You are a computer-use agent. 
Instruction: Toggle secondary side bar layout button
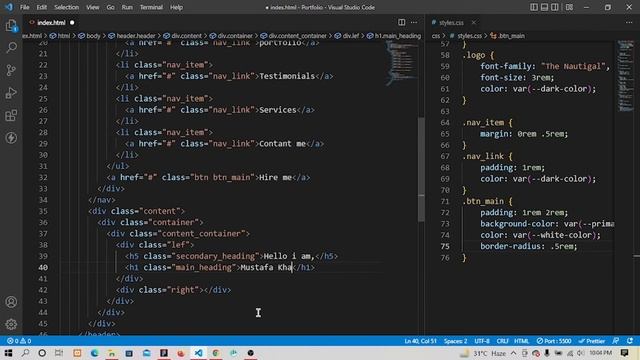click(555, 7)
